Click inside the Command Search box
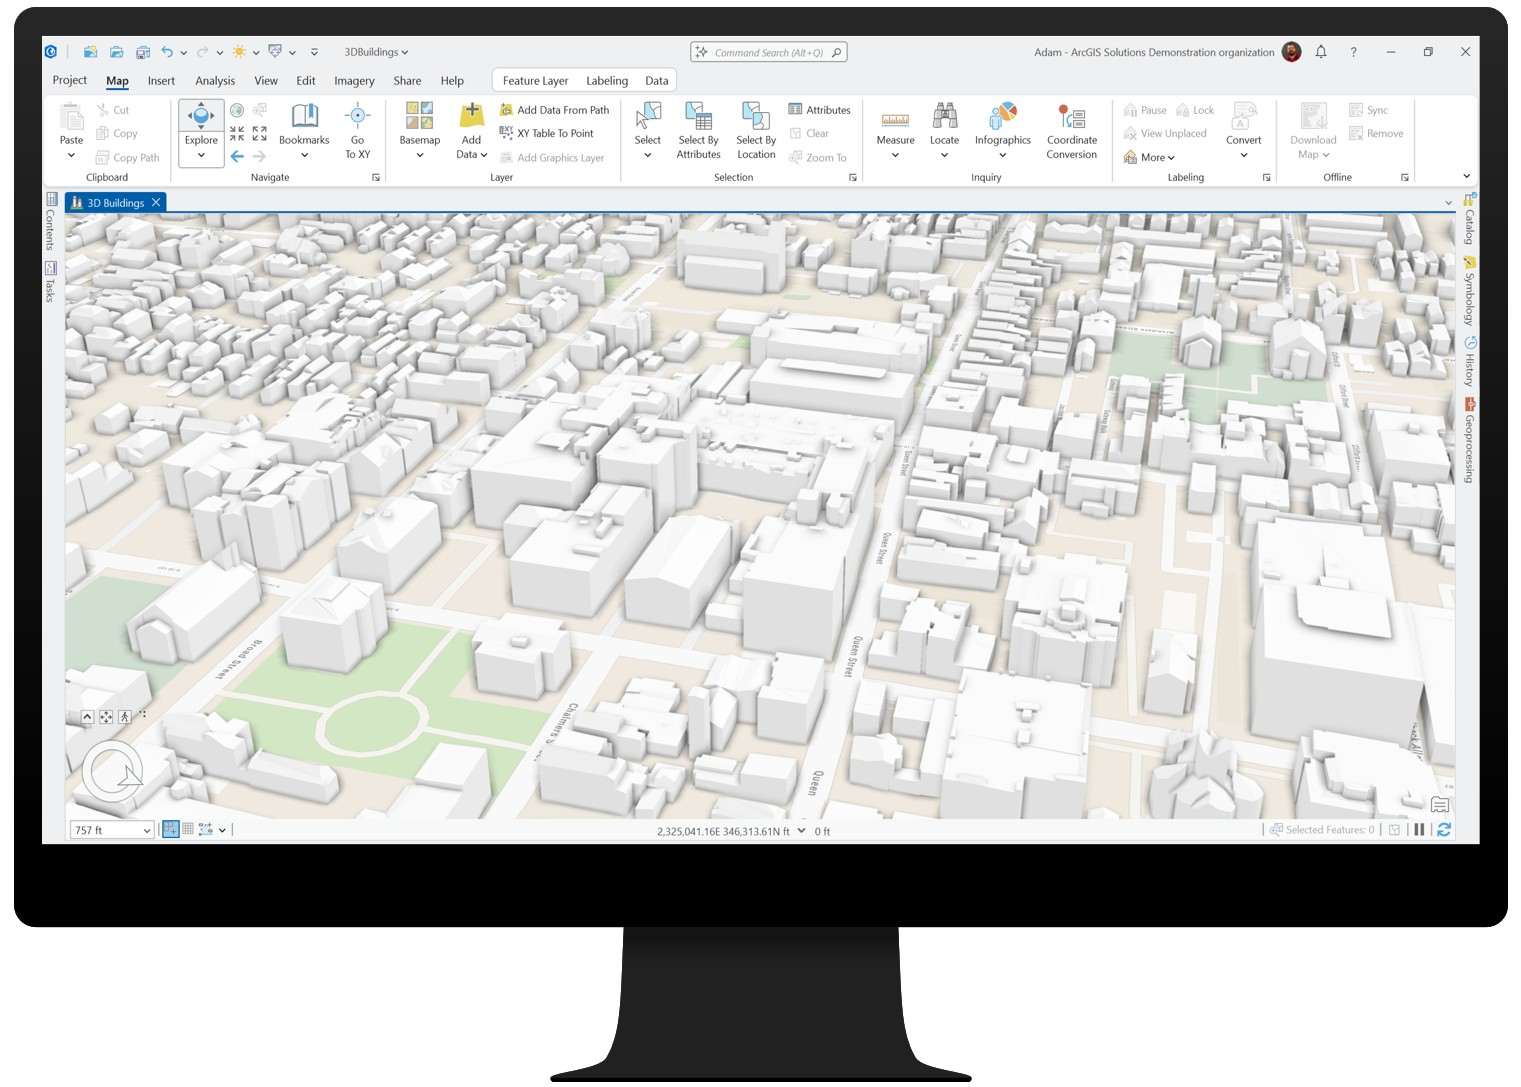The width and height of the screenshot is (1521, 1087). (769, 51)
